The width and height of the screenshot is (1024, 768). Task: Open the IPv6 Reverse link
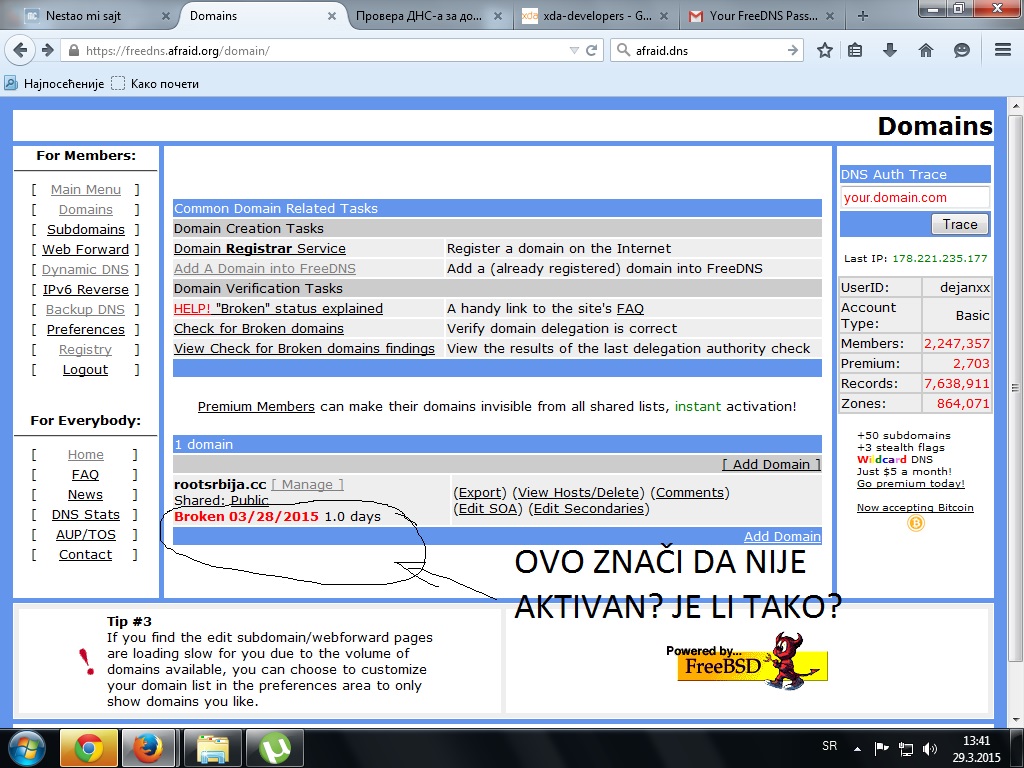click(x=86, y=289)
